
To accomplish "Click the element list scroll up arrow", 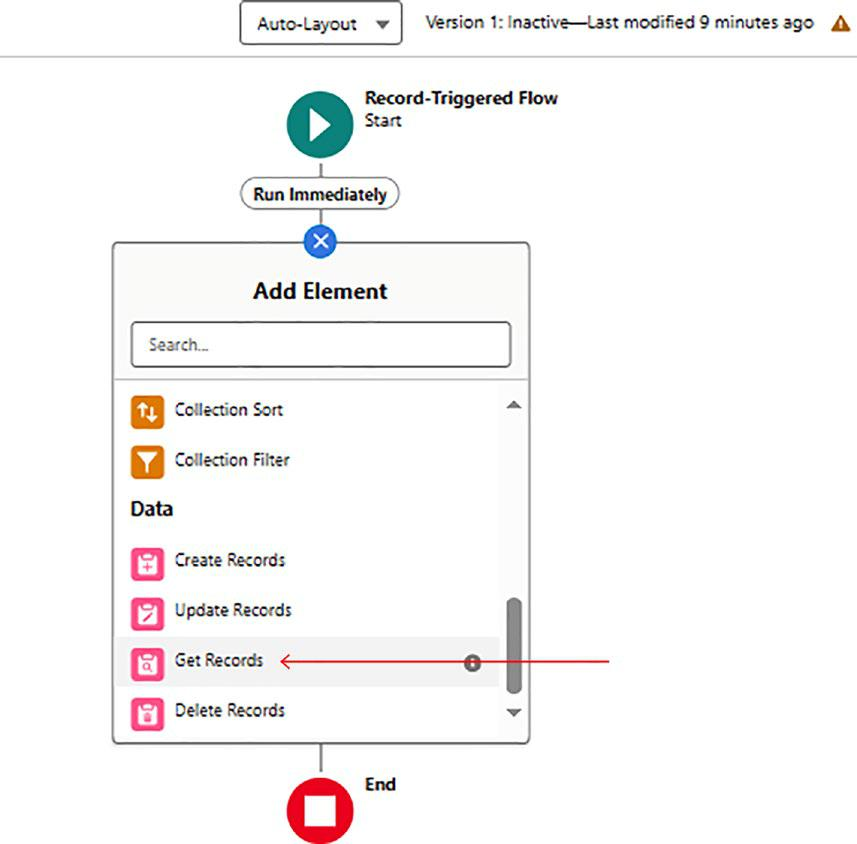I will pos(514,405).
